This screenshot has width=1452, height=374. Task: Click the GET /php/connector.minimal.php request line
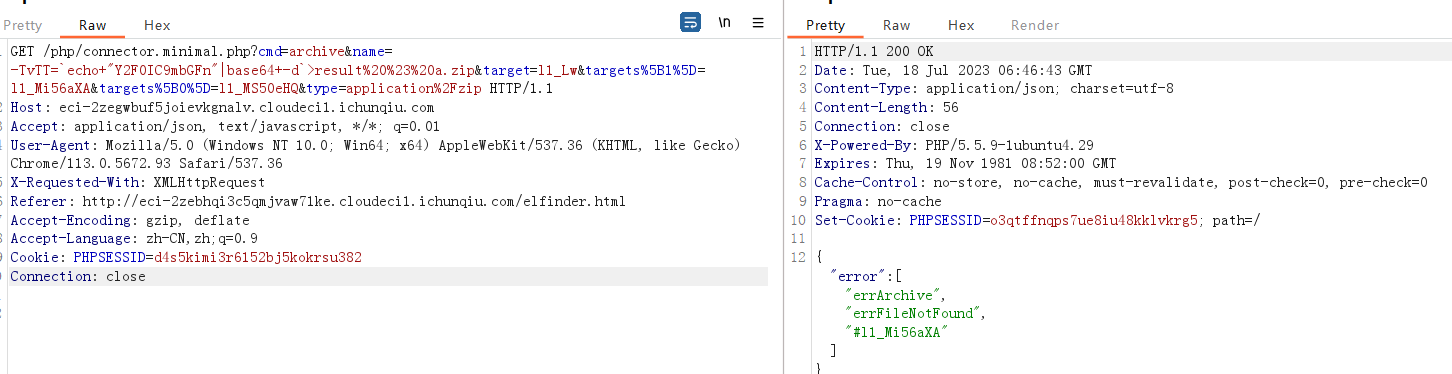tap(202, 51)
